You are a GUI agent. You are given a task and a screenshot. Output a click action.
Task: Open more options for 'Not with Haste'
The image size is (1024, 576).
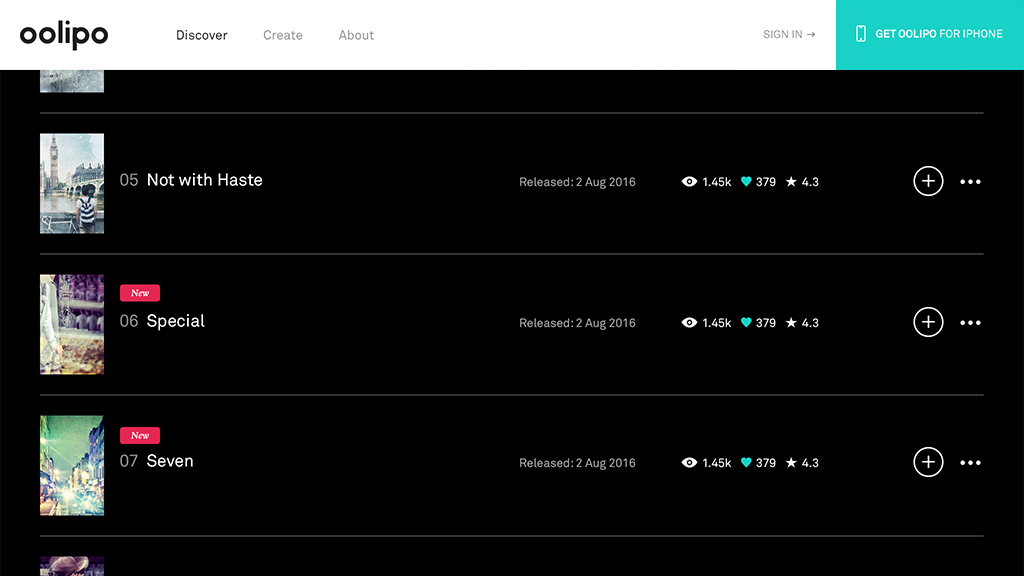[x=970, y=182]
